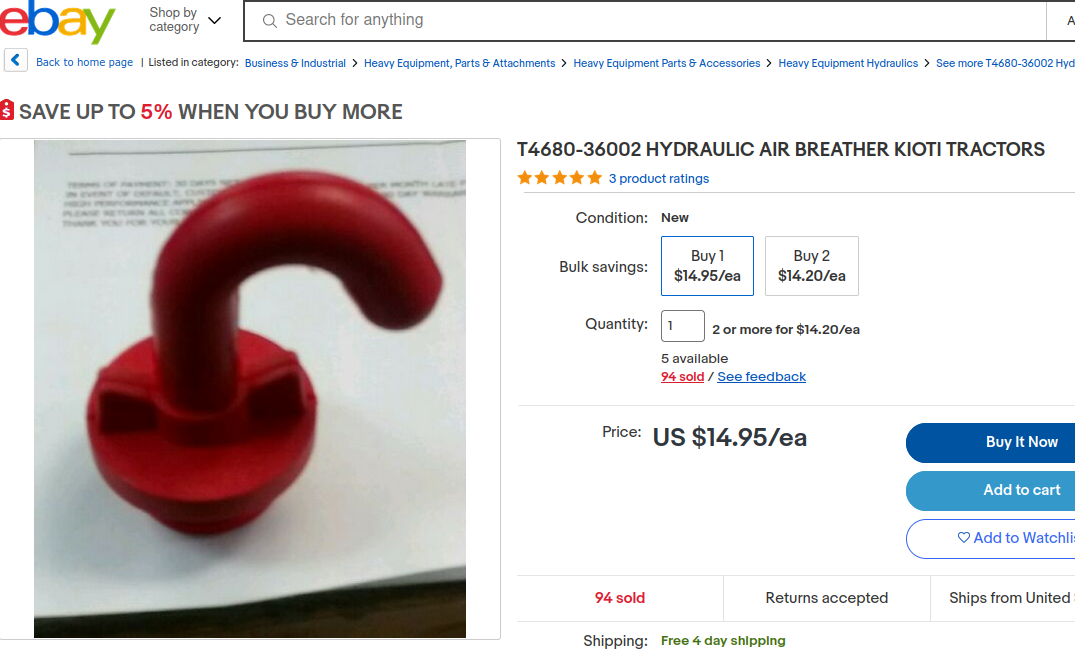Click the Quantity input box
Image resolution: width=1075 pixels, height=654 pixels.
coord(682,326)
